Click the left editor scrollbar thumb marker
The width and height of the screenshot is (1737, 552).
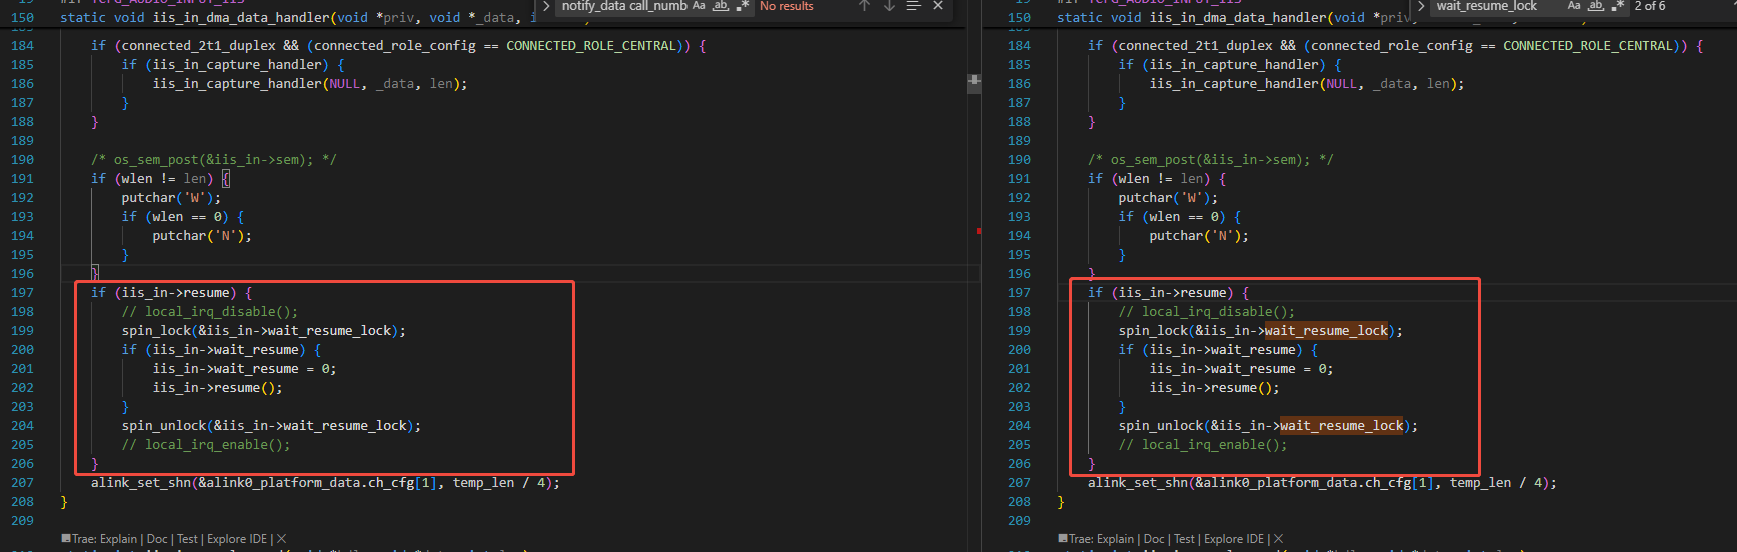tap(974, 83)
